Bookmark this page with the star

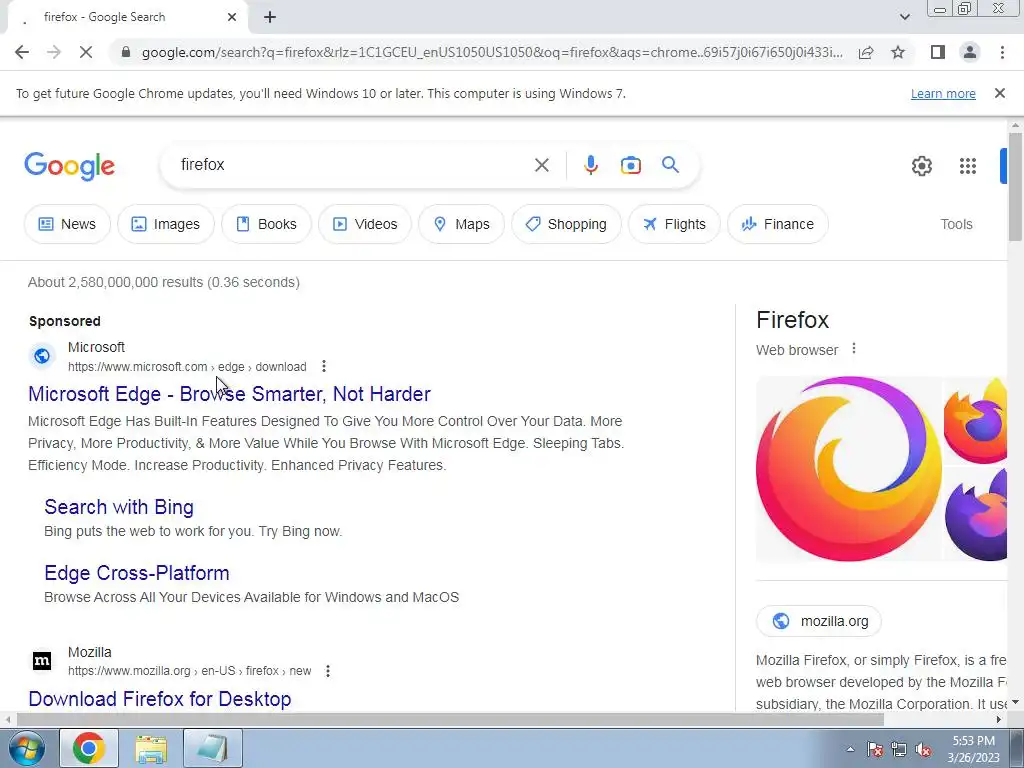click(898, 52)
